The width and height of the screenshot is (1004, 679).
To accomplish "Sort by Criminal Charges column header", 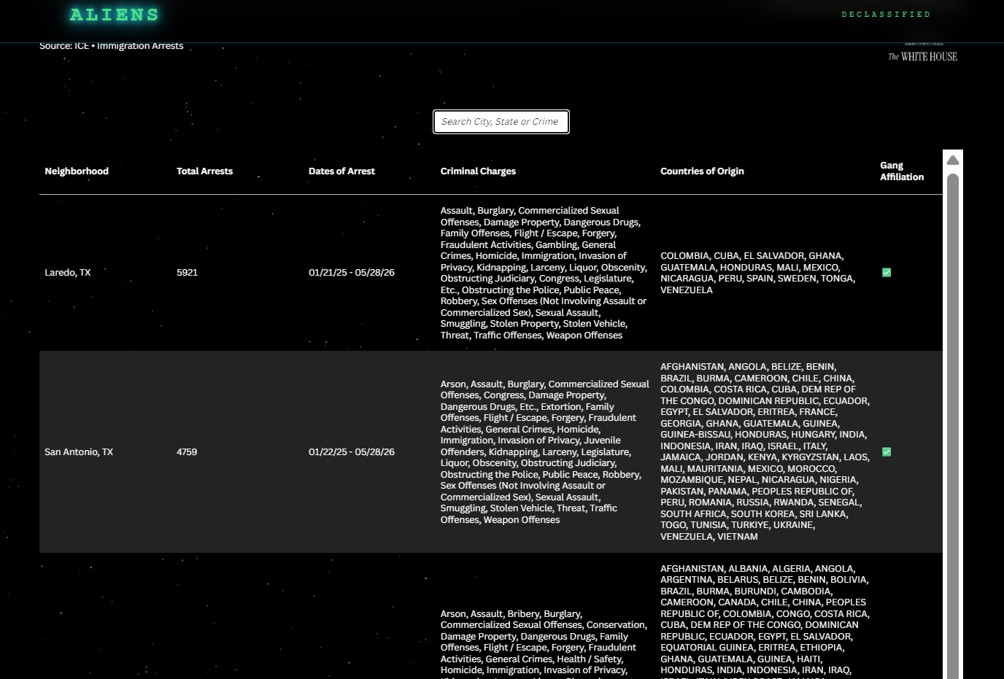I will (478, 171).
